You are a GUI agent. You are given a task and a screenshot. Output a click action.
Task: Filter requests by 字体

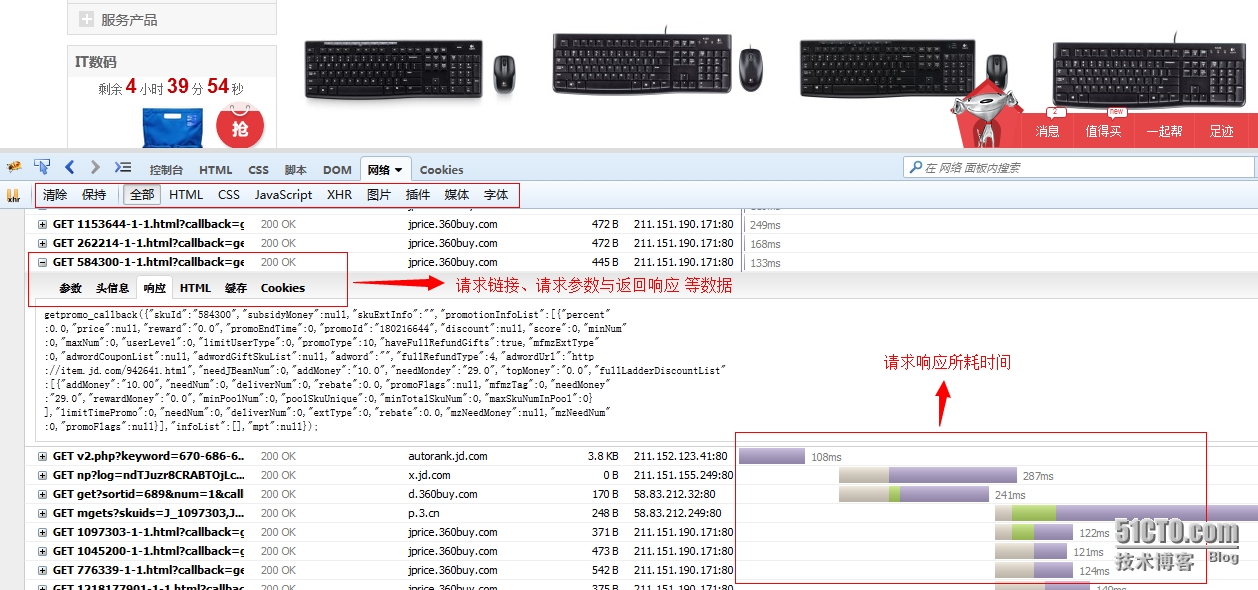tap(496, 195)
